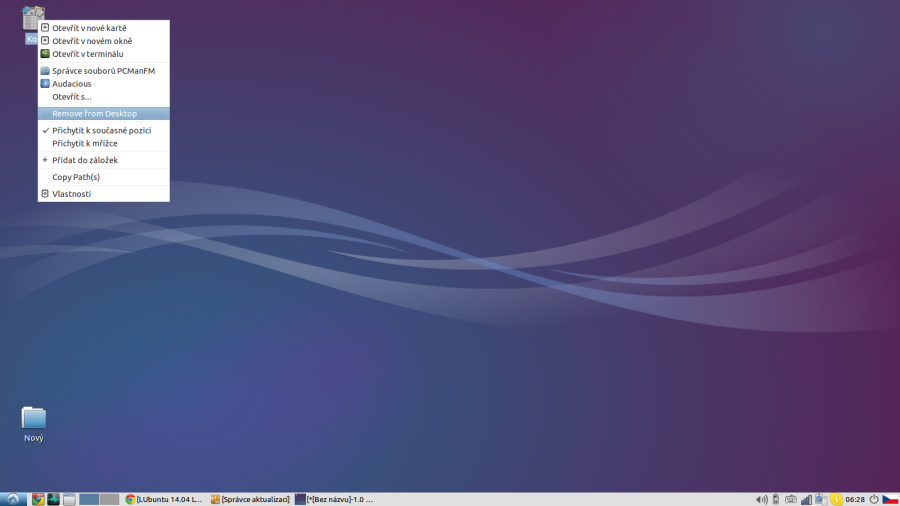Open the power logout button in panel
The image size is (900, 506).
tap(874, 500)
